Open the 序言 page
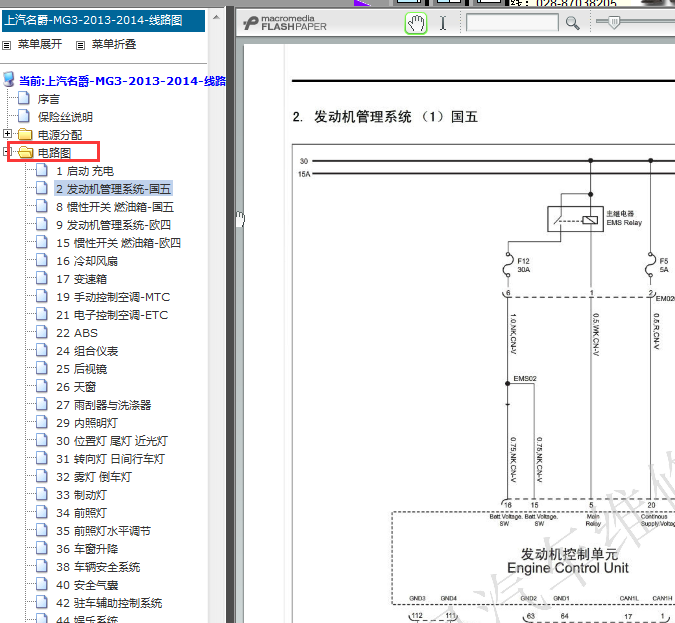The image size is (675, 623). [48, 99]
